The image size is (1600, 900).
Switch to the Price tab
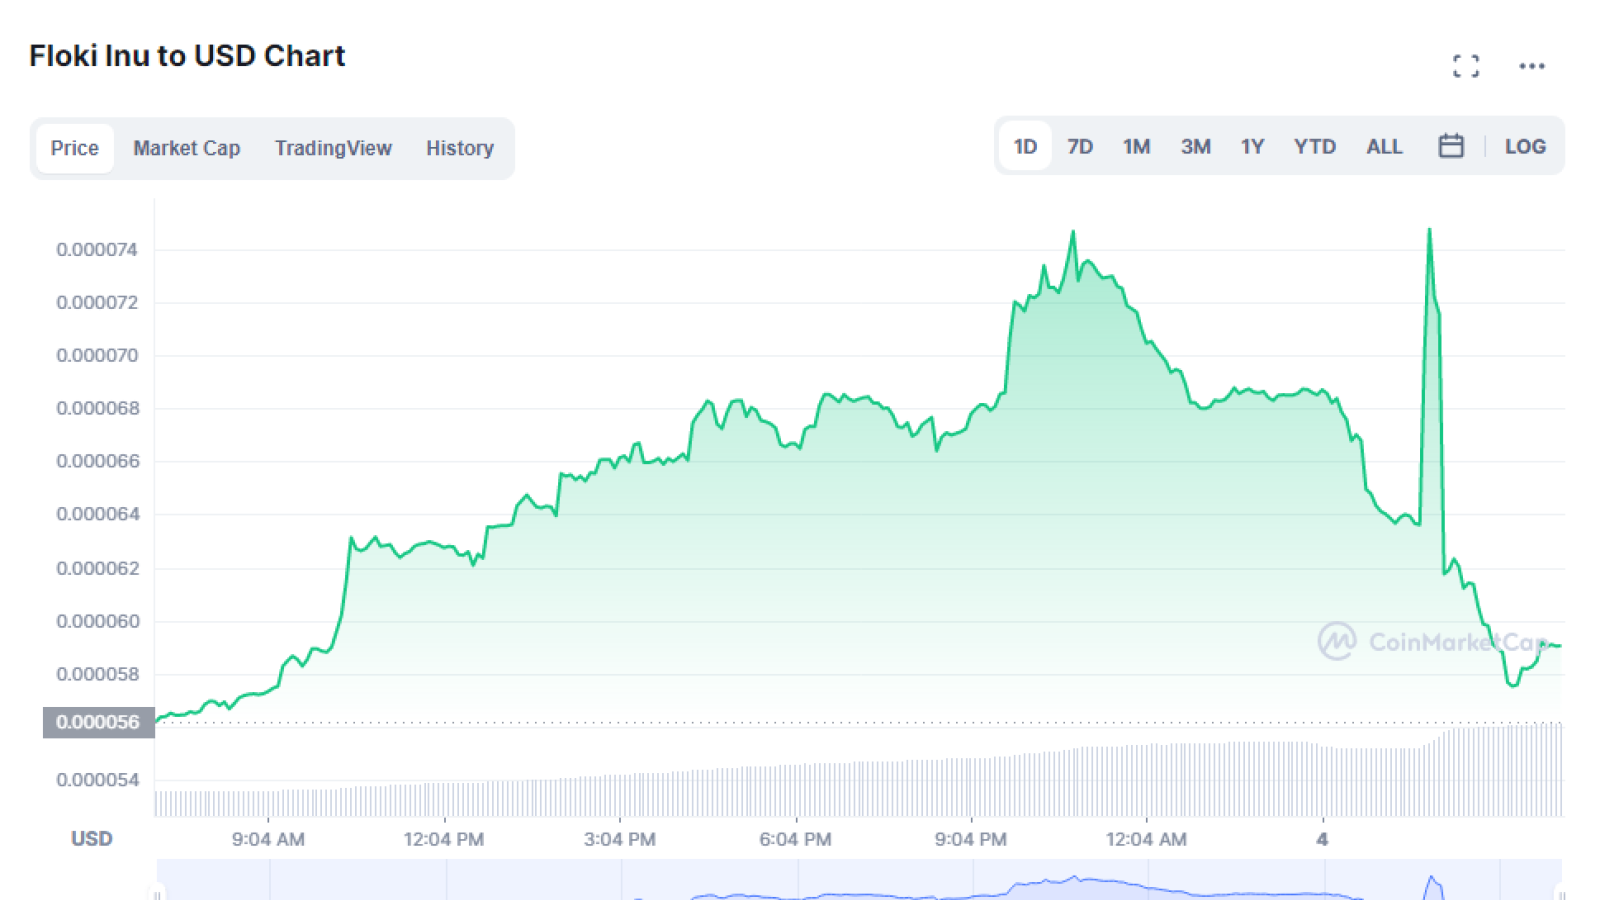point(75,148)
